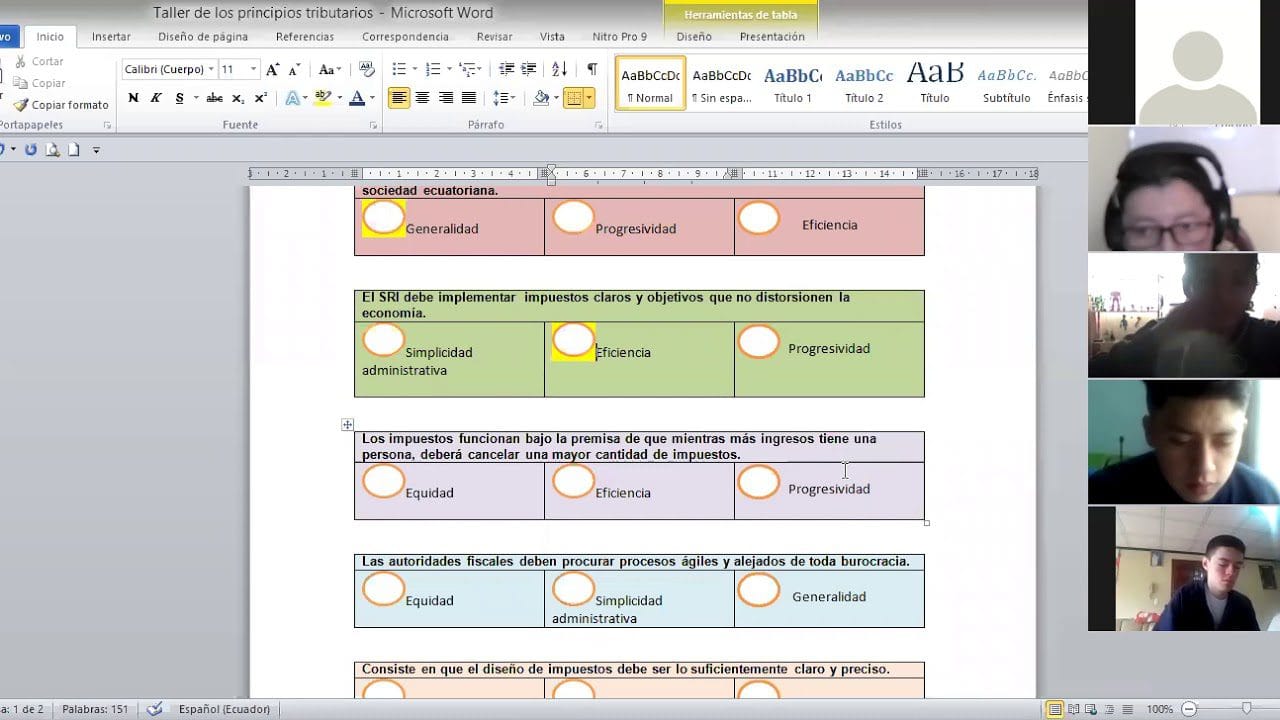The width and height of the screenshot is (1280, 720).
Task: Open the bullet list dropdown arrow
Action: [x=415, y=69]
